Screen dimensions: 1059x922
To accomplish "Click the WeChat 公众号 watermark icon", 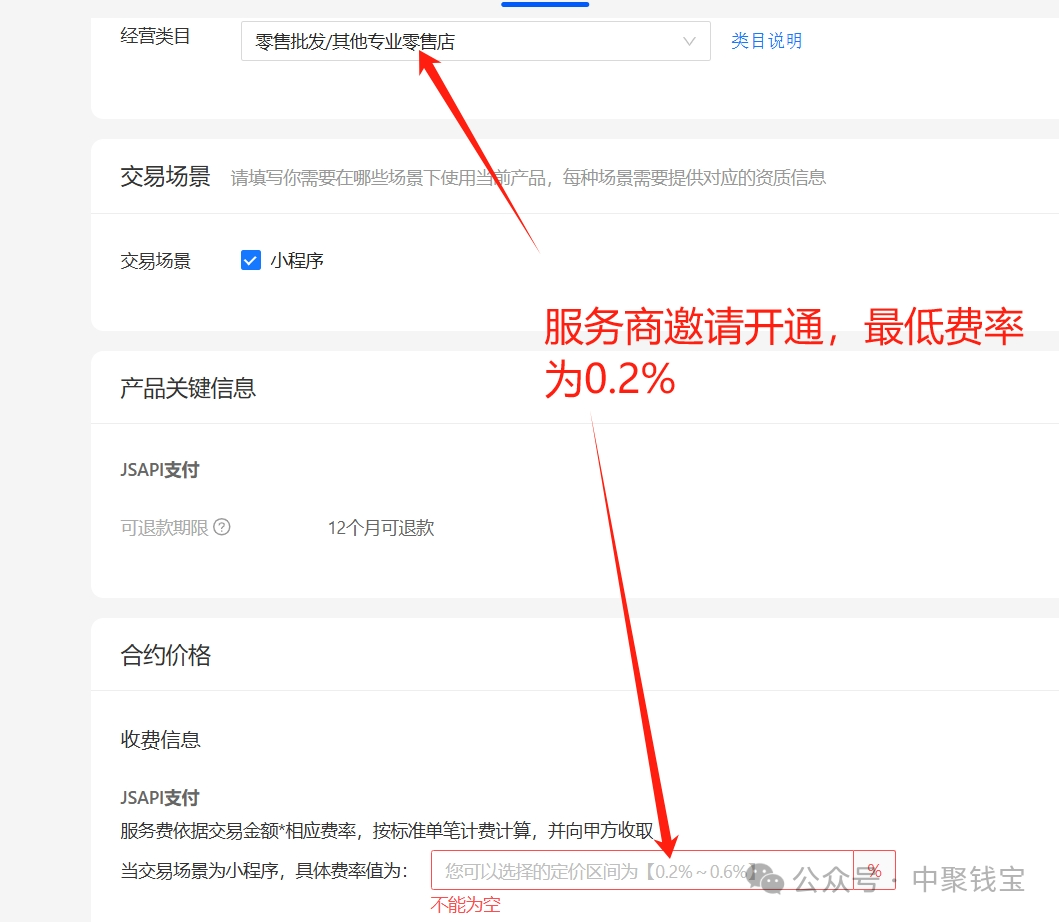I will click(x=766, y=880).
